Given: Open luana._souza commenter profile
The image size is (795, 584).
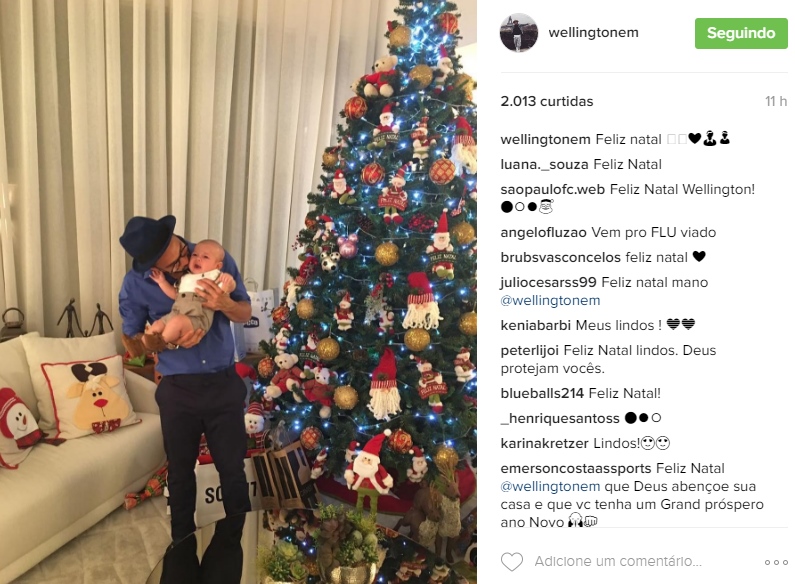Looking at the screenshot, I should click(544, 165).
